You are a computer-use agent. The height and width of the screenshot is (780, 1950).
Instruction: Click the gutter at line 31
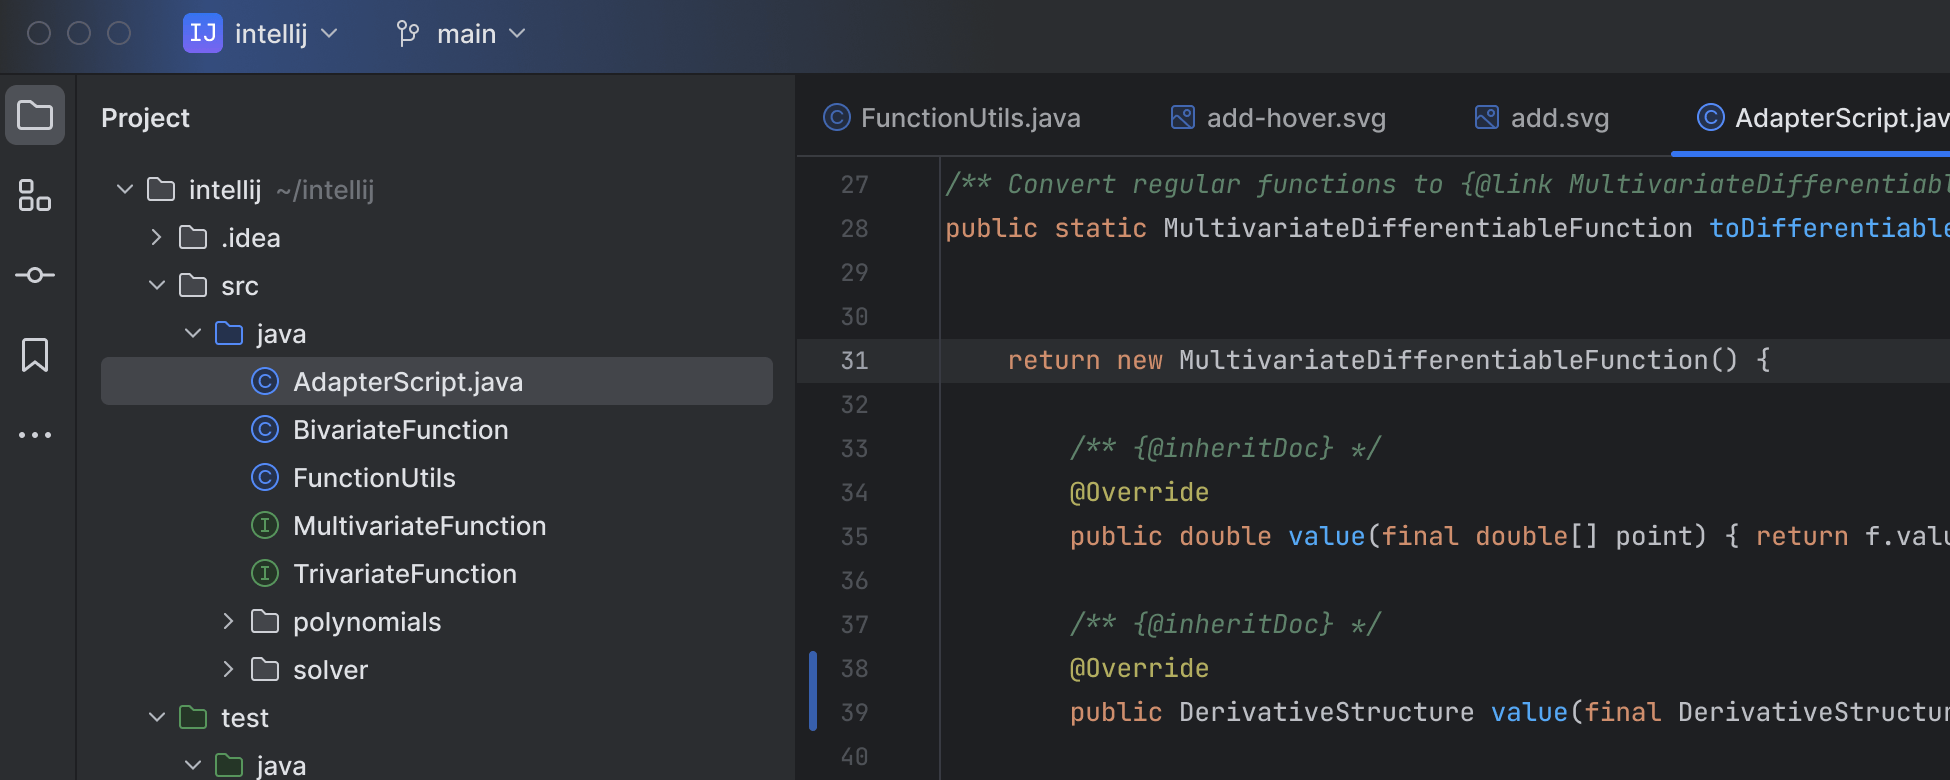(x=900, y=360)
